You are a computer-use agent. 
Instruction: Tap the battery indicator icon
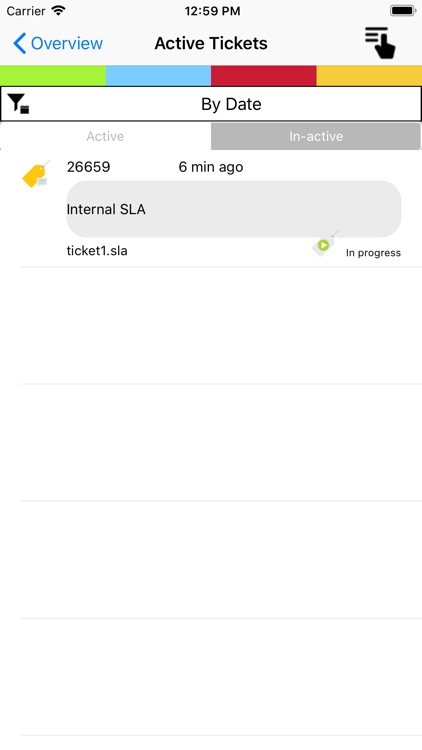click(x=403, y=11)
